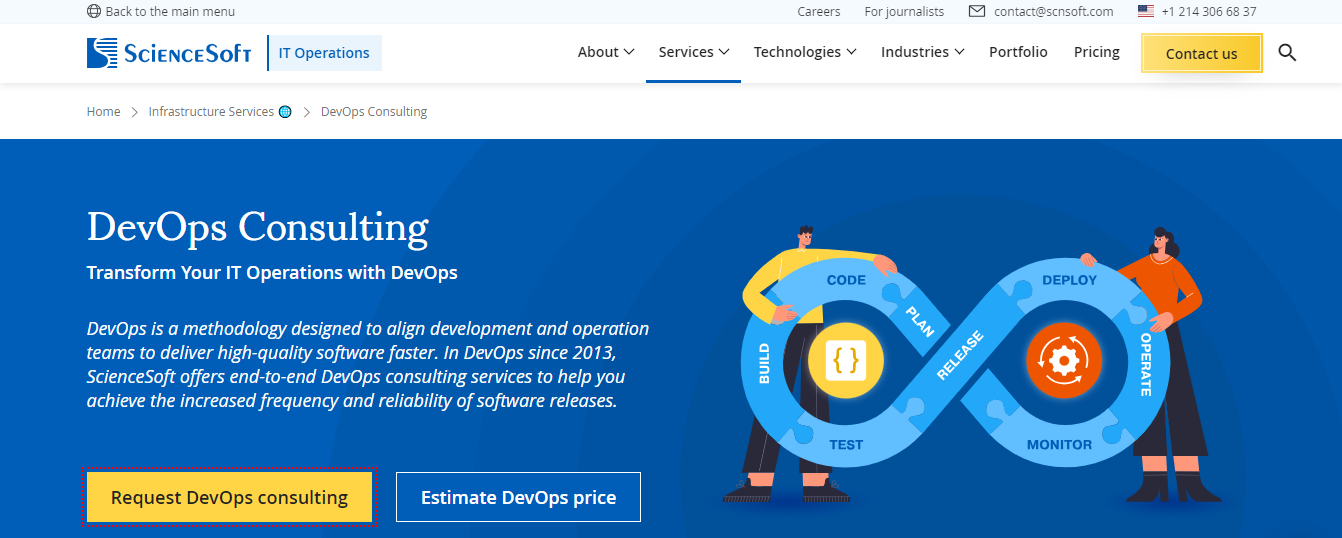Click the TEST label on the infinity loop
This screenshot has height=538, width=1342.
click(846, 445)
